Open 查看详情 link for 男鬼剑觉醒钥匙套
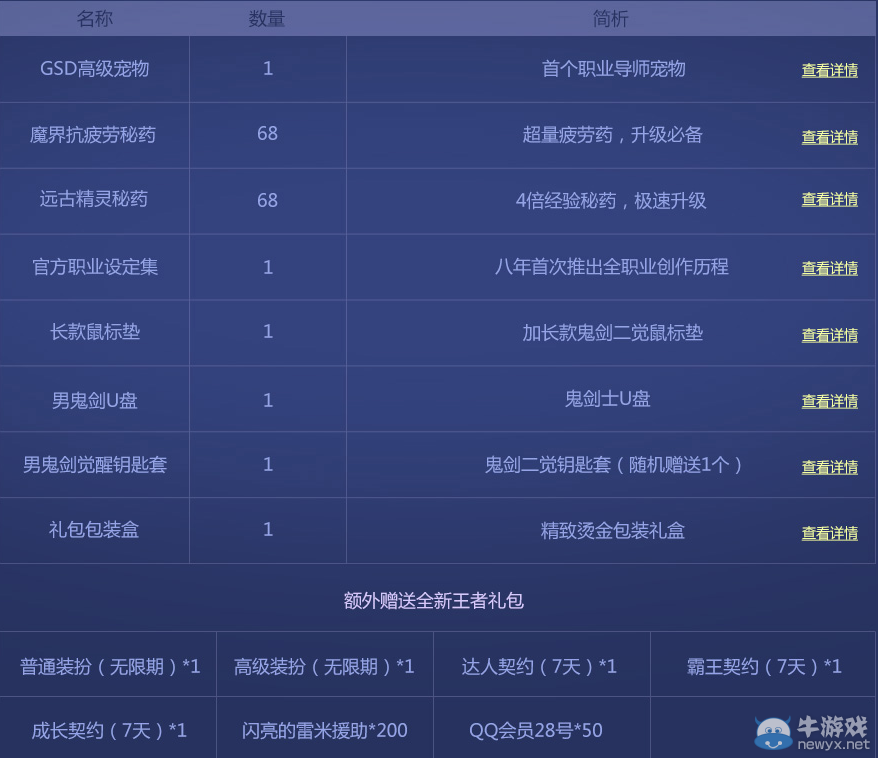The height and width of the screenshot is (758, 878). tap(829, 467)
